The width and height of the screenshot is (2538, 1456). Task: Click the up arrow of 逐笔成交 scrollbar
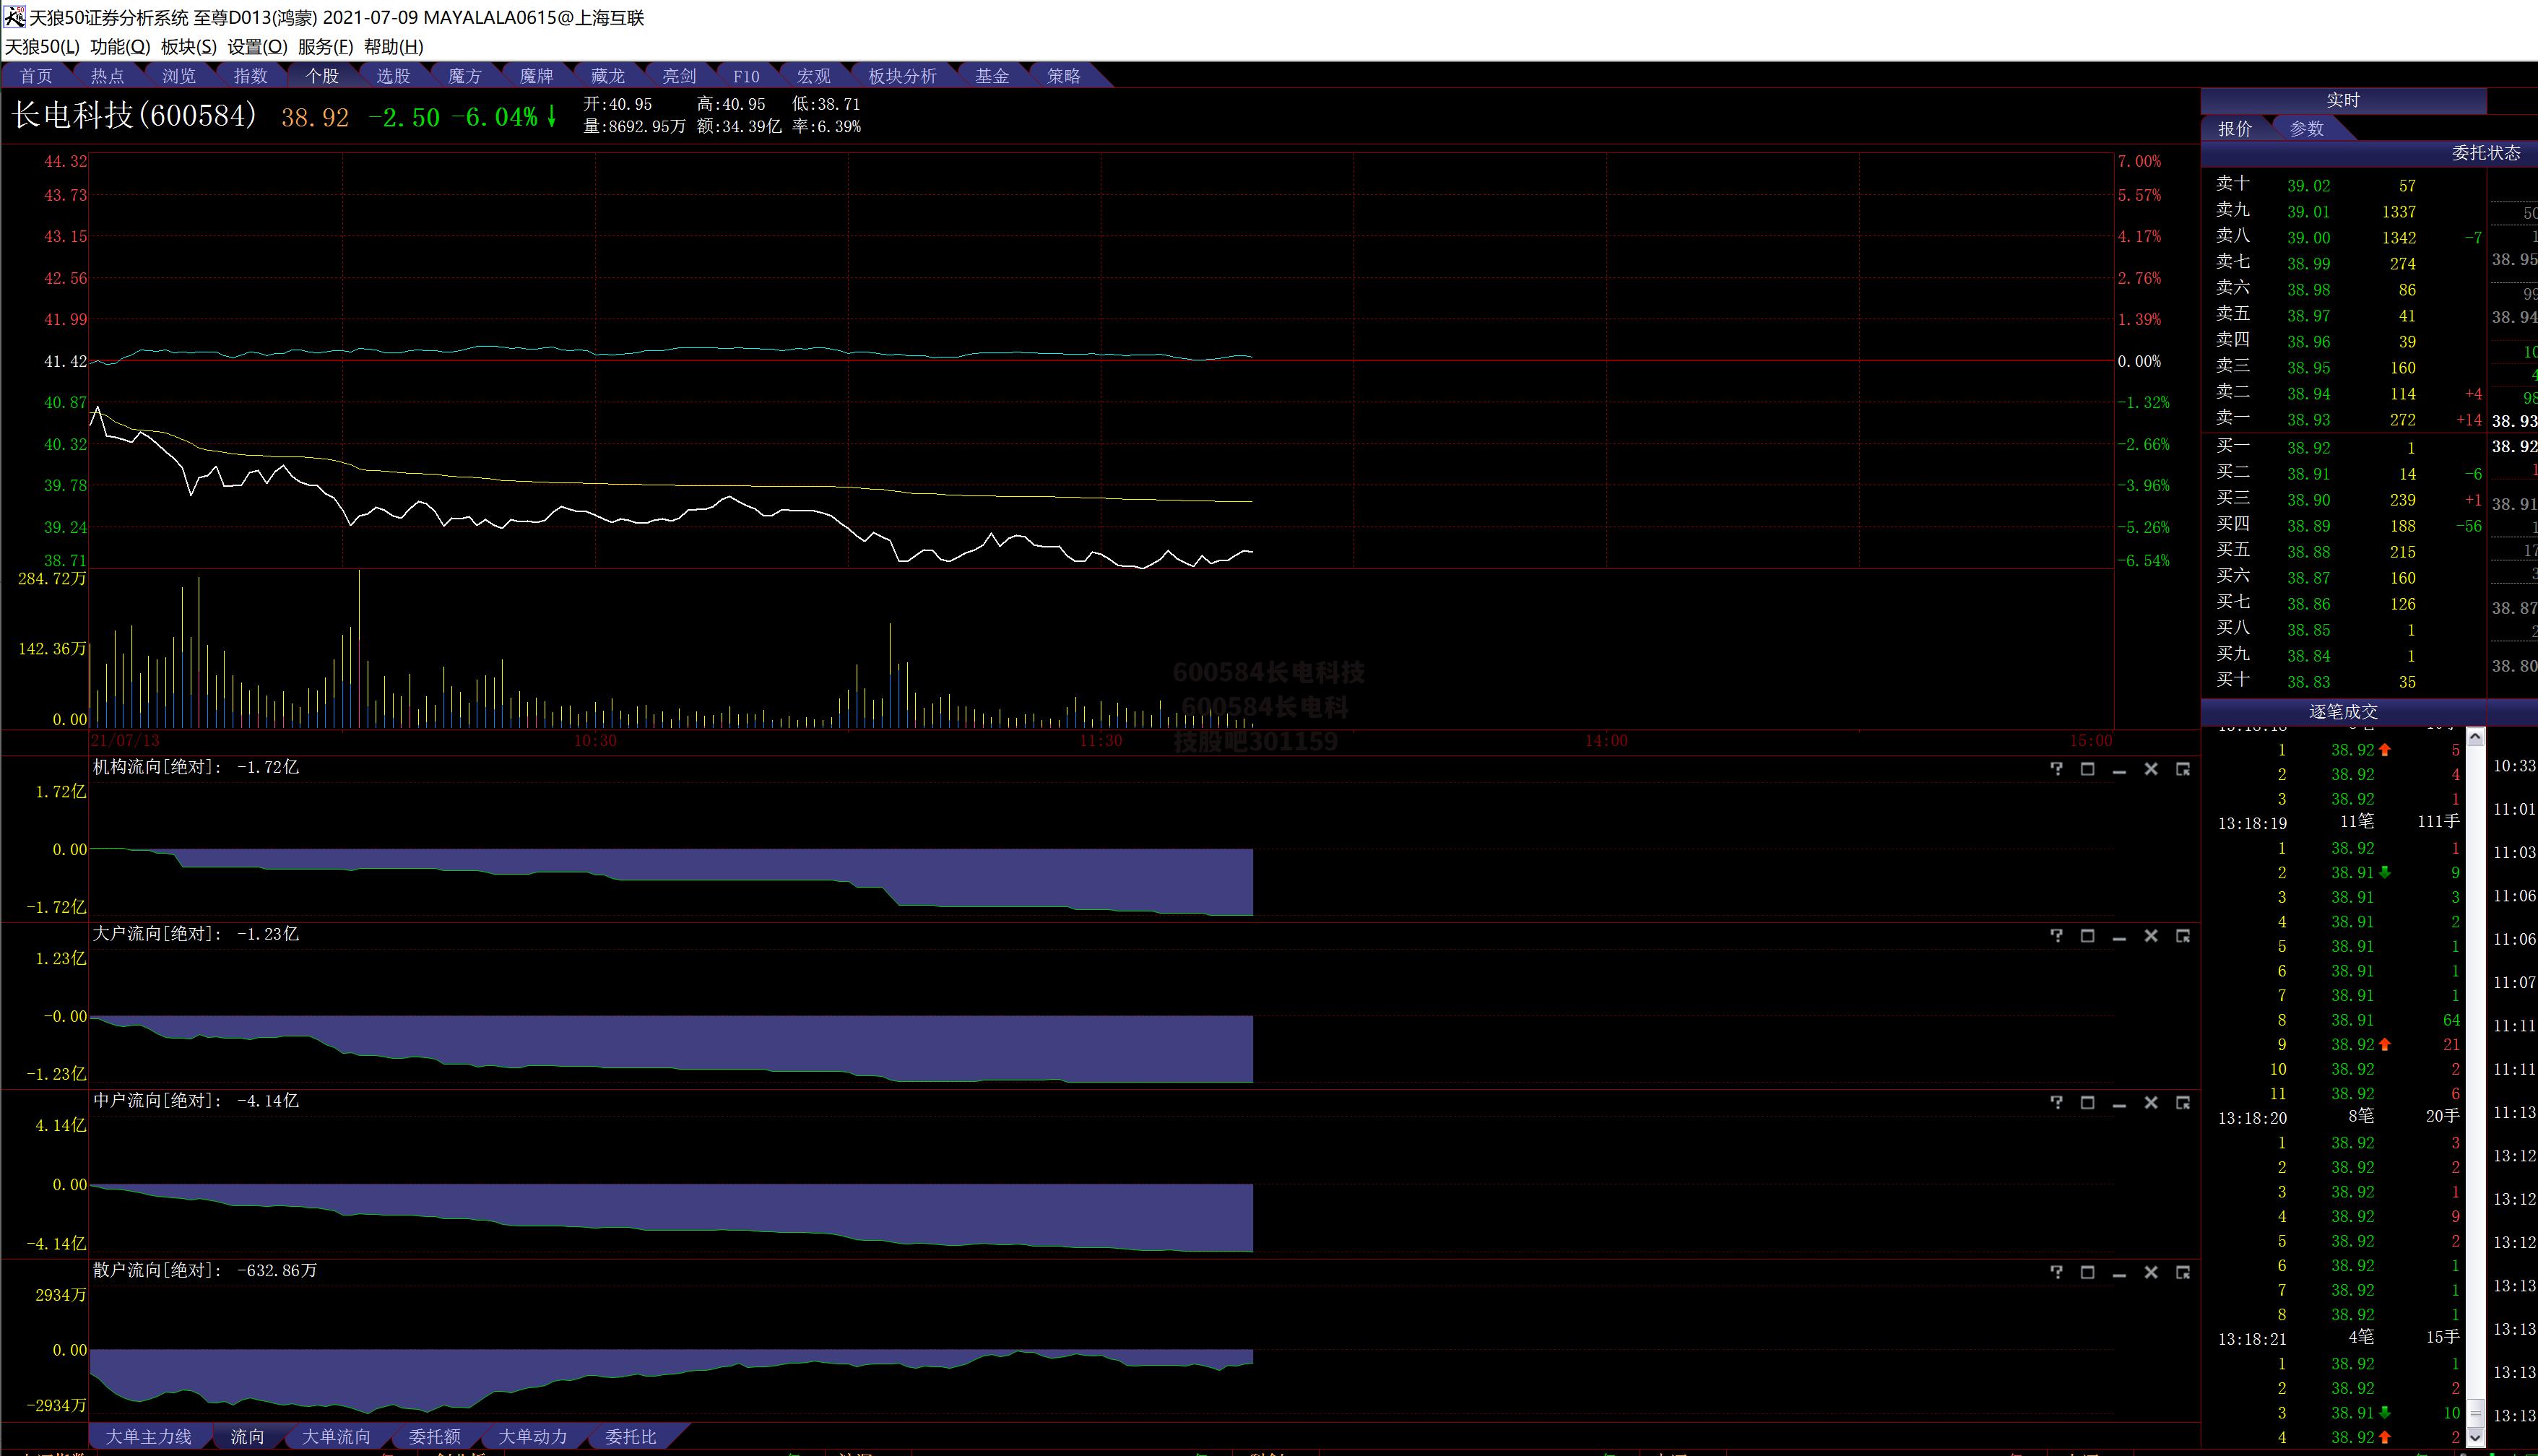coord(2475,737)
